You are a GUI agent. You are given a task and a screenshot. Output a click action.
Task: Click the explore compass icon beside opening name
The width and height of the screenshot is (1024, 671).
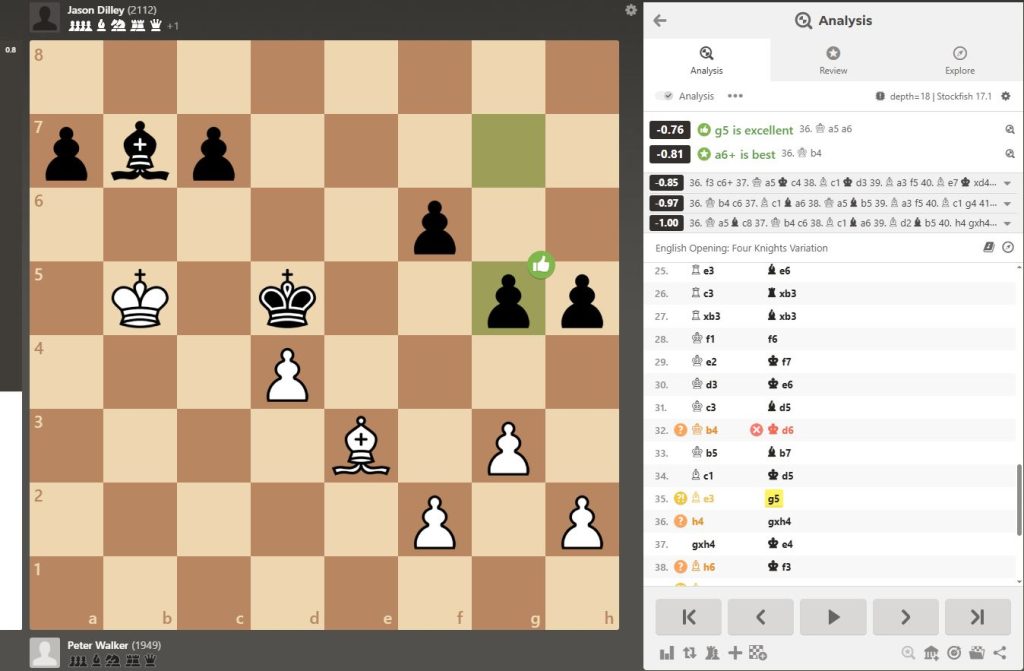click(x=1008, y=248)
